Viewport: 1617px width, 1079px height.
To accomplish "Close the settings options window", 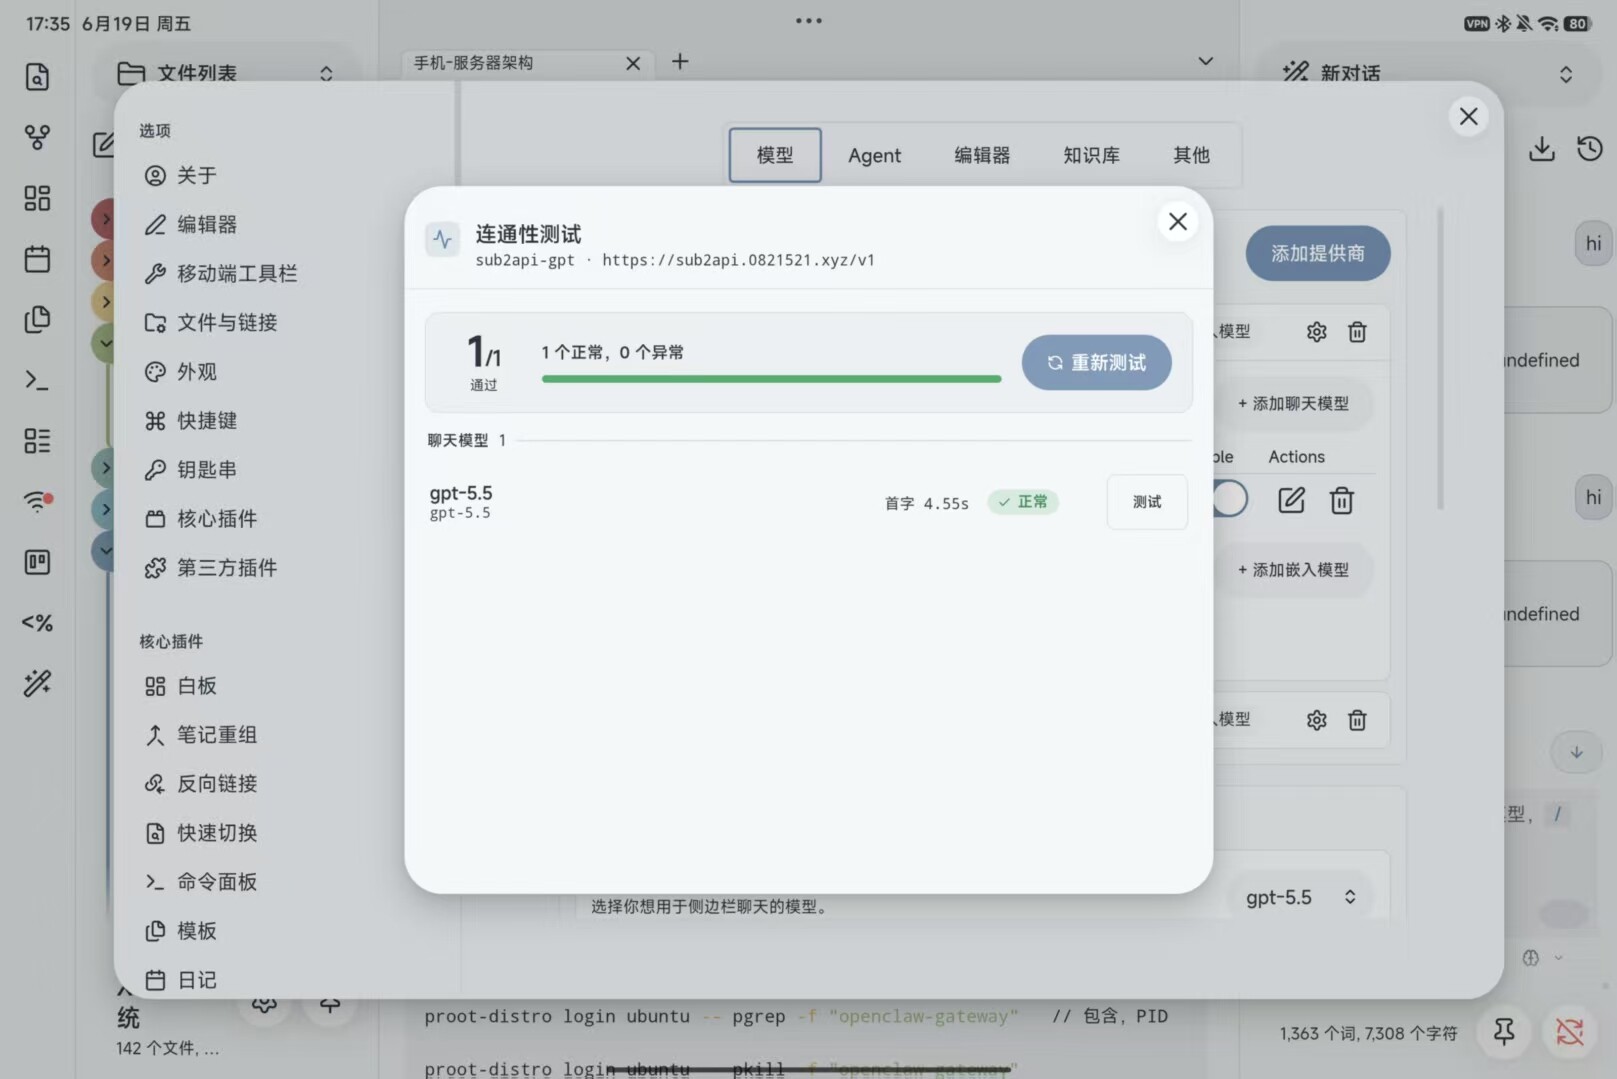I will pos(1468,116).
